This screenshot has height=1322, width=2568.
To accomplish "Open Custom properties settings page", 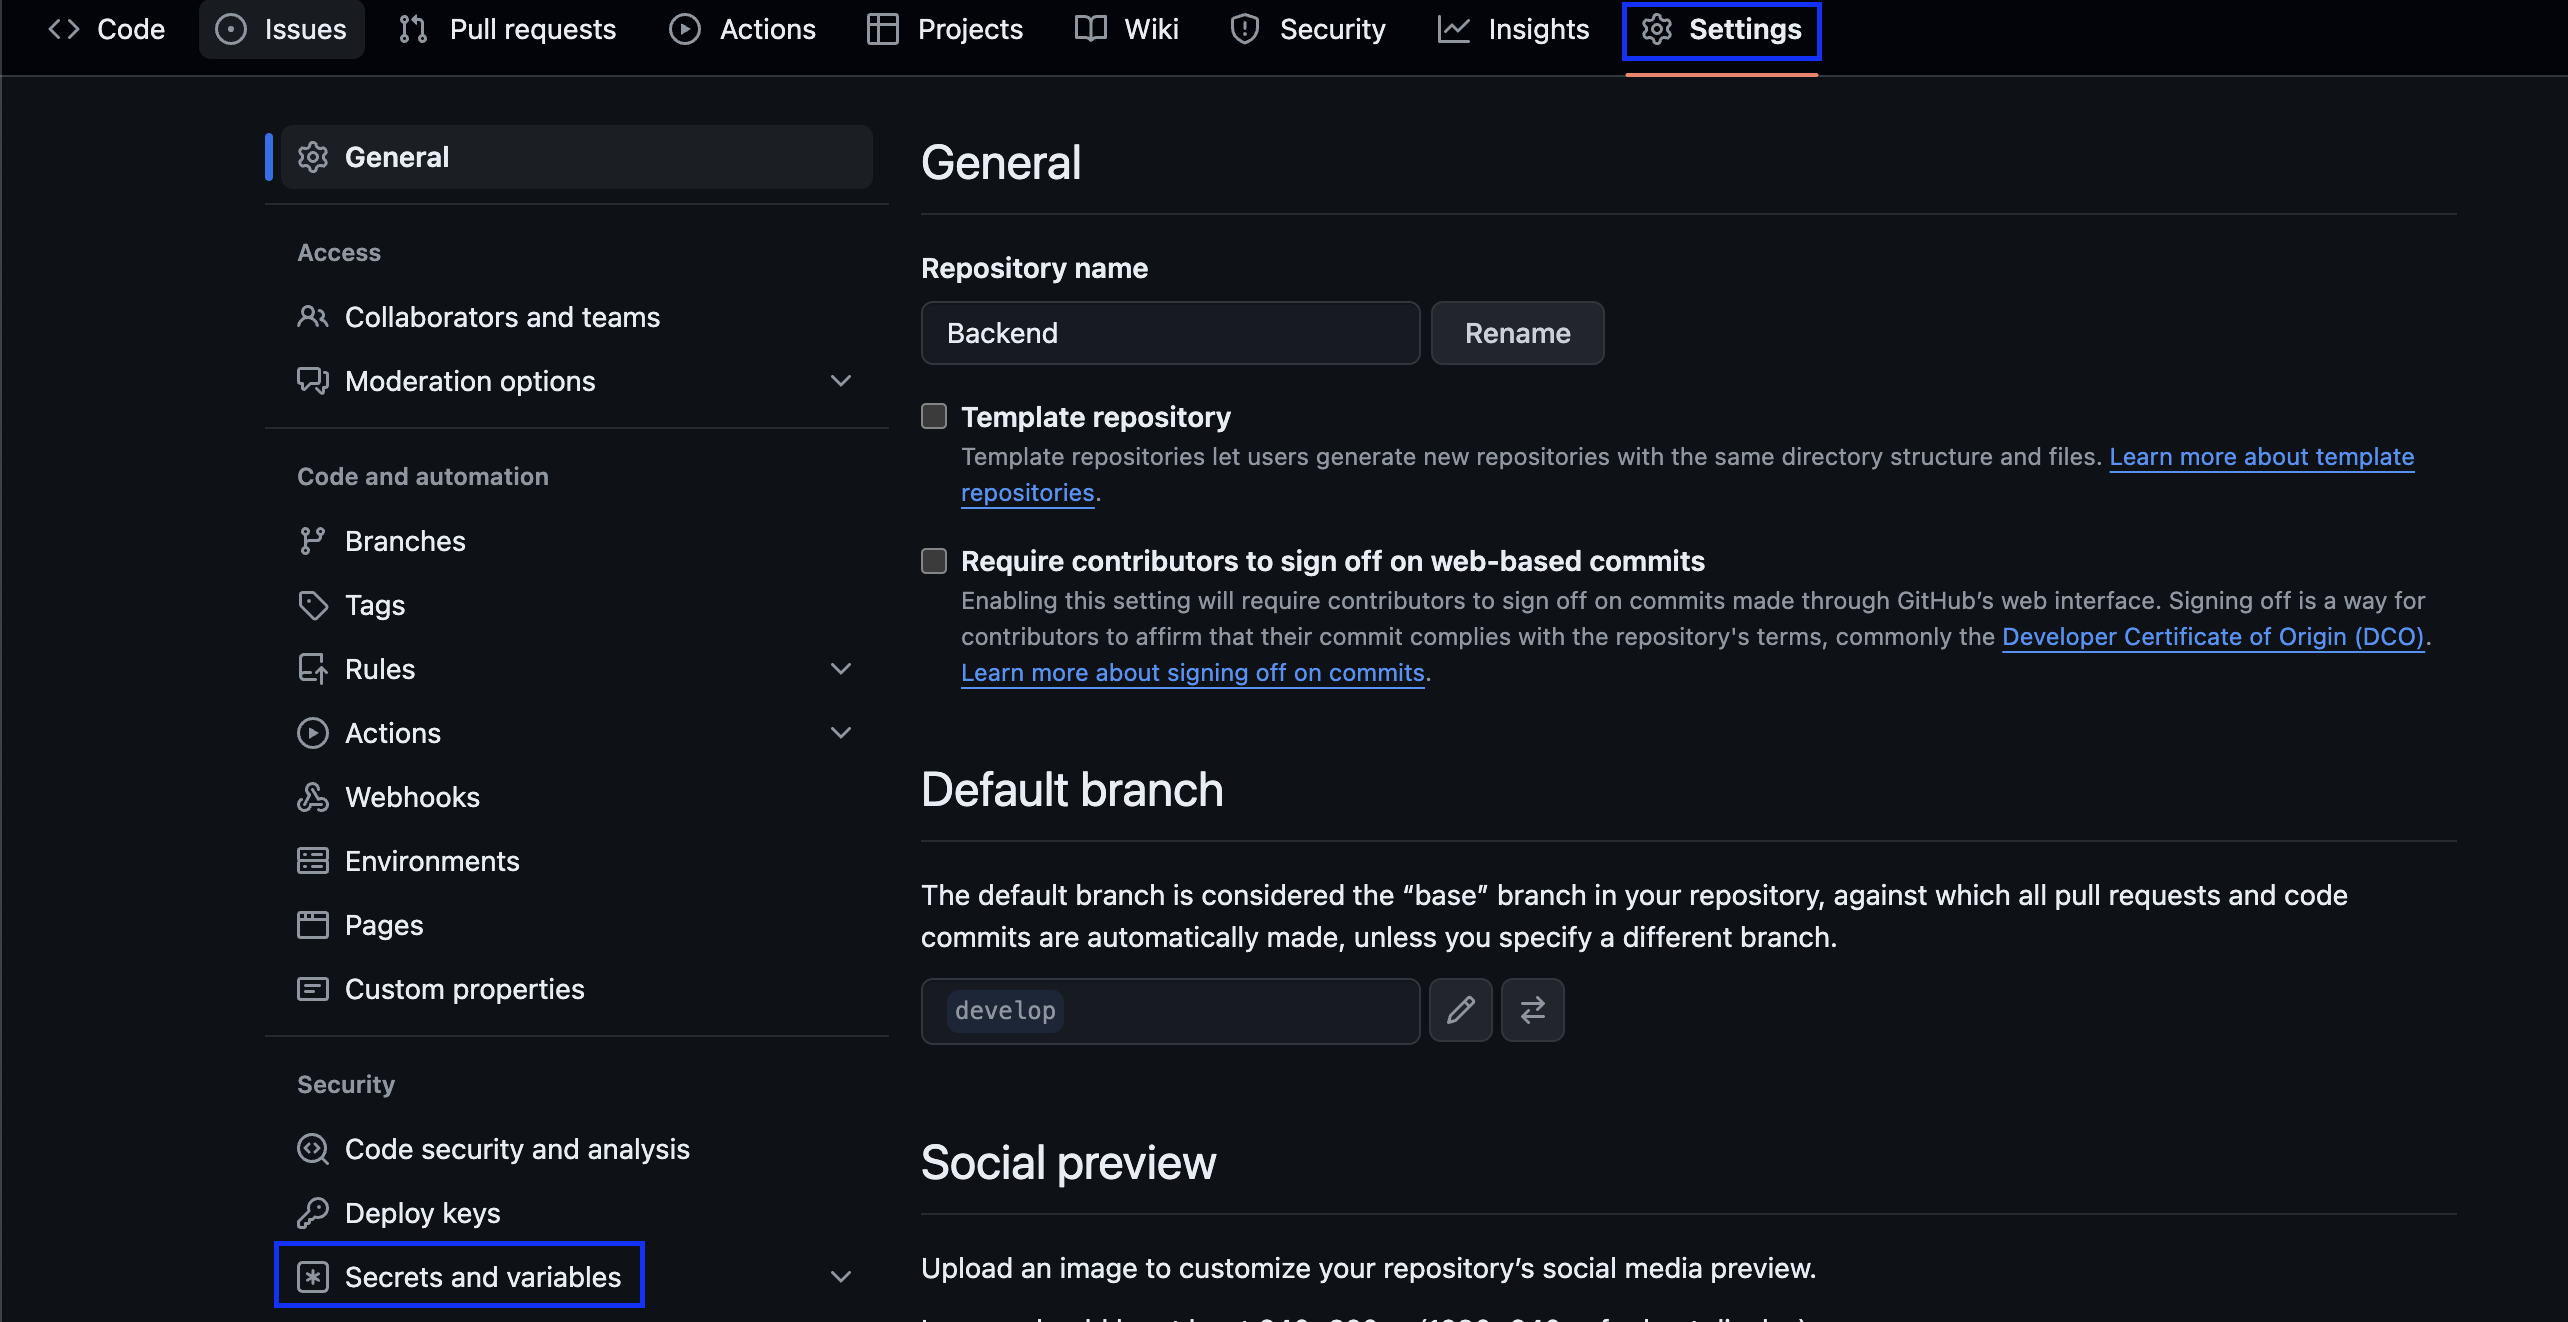I will (x=577, y=989).
